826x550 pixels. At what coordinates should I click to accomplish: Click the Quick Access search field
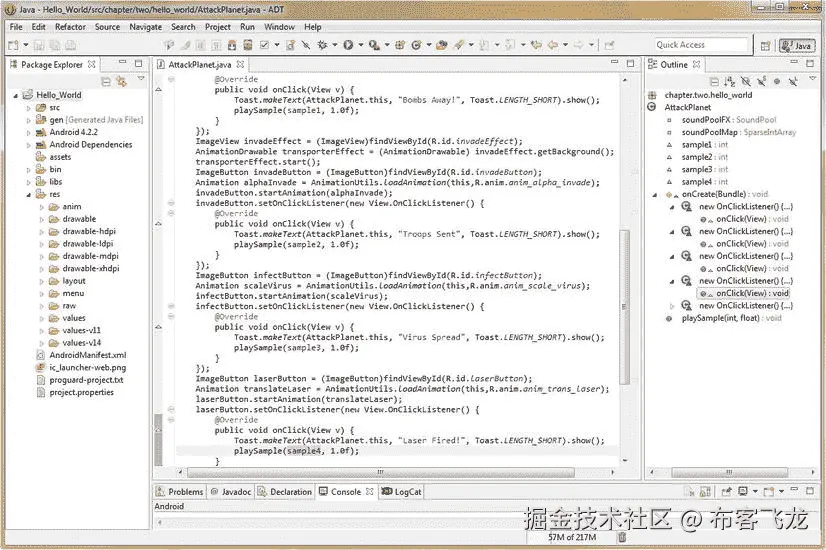pyautogui.click(x=701, y=45)
